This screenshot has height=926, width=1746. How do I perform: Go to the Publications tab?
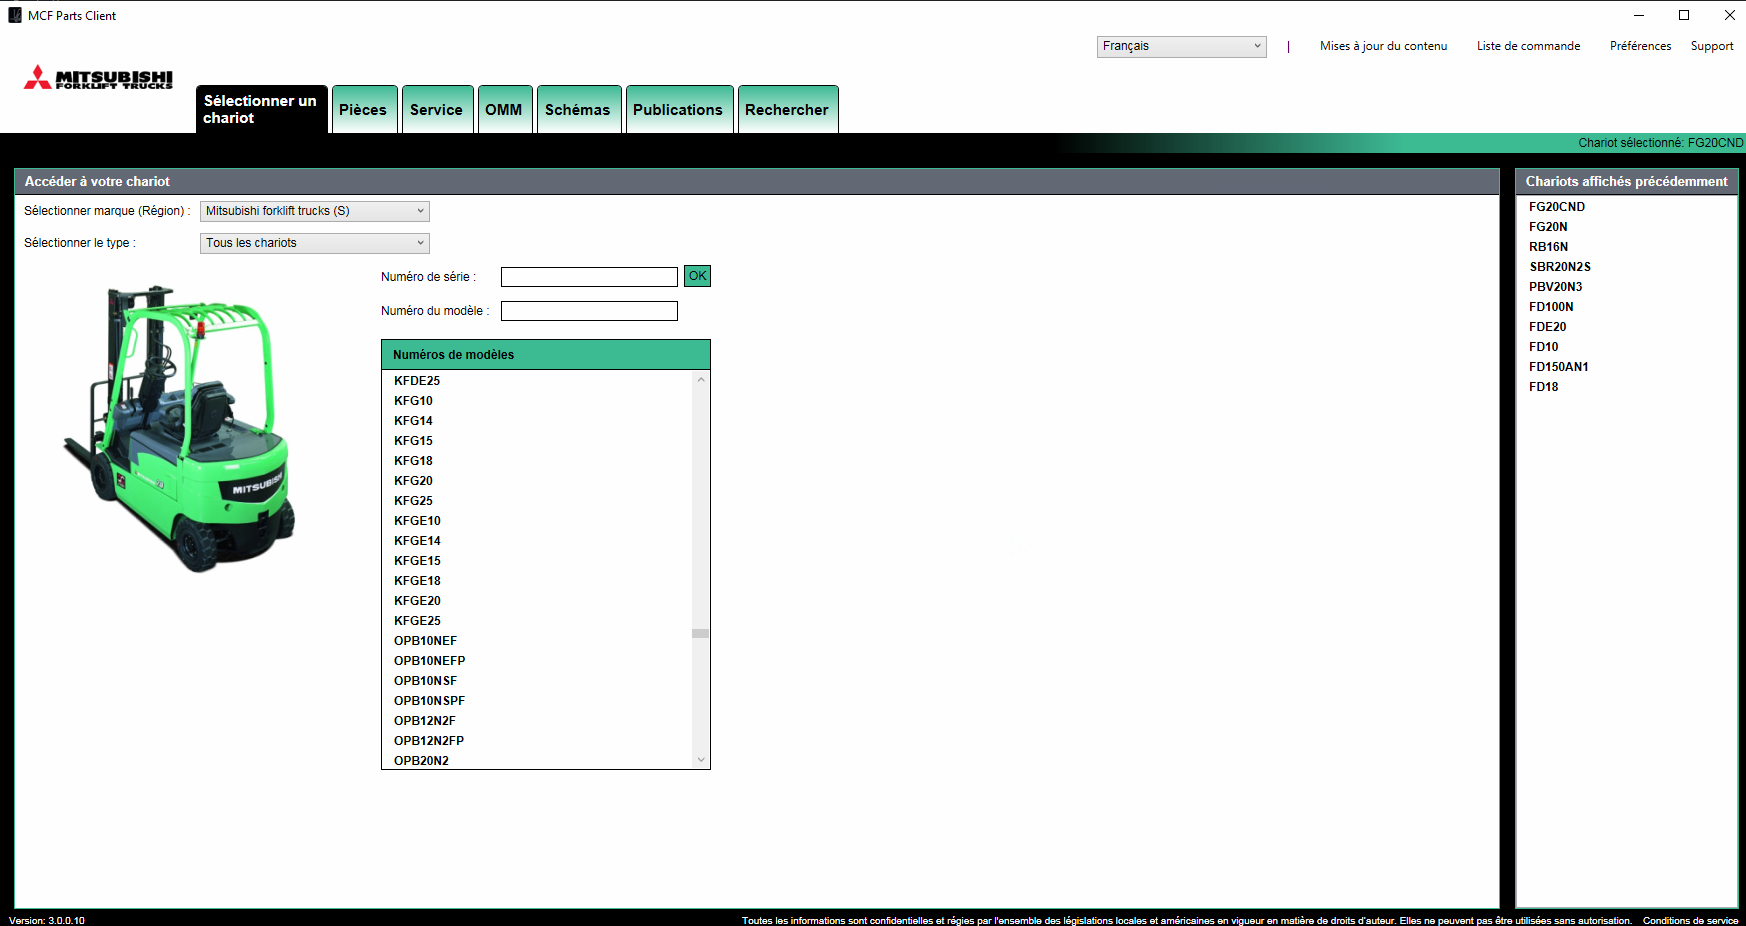coord(679,110)
